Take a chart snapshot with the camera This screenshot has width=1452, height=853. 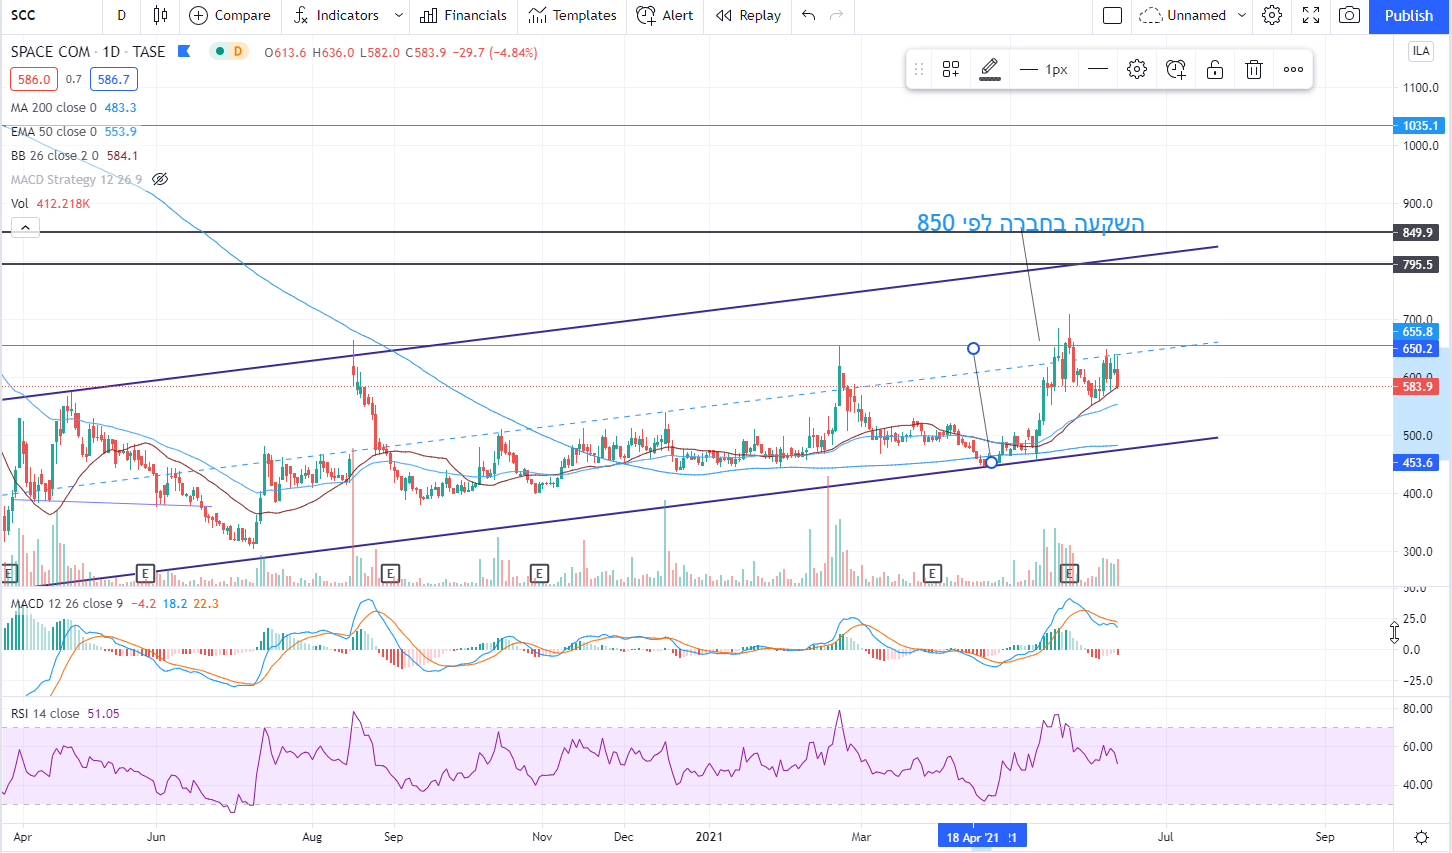1349,15
